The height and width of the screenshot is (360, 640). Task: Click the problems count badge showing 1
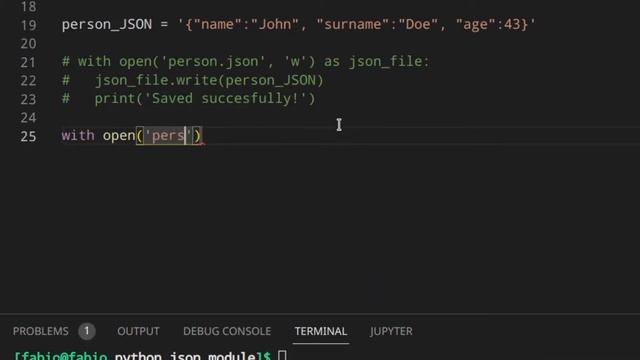coord(87,331)
